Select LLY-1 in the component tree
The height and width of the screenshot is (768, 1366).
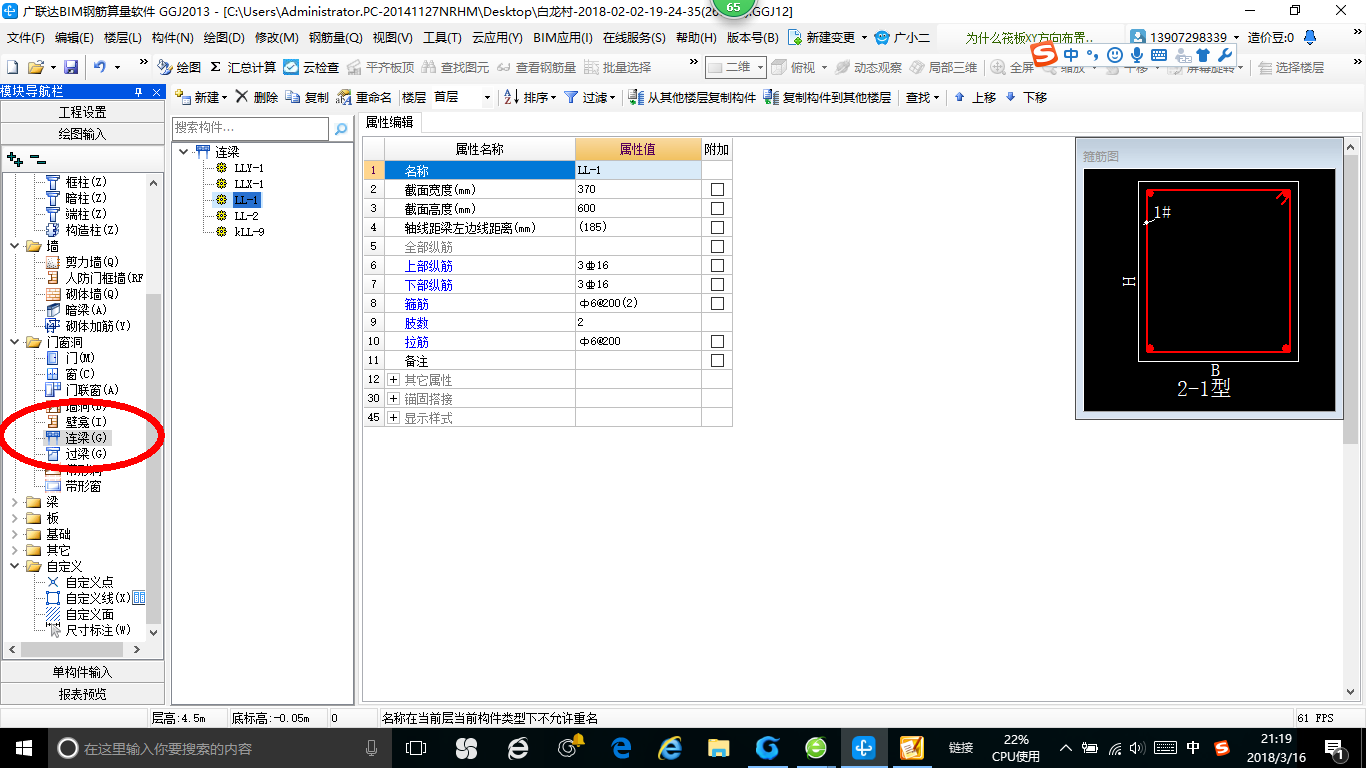pos(249,168)
